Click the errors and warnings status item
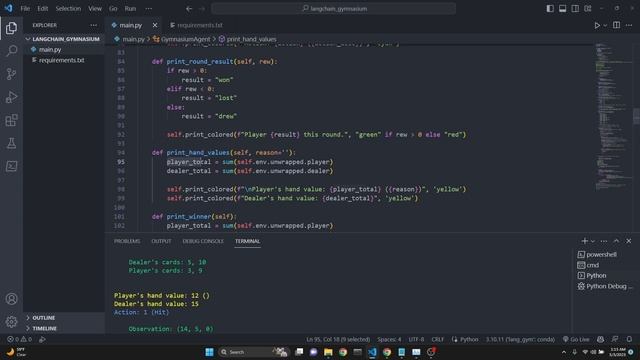This screenshot has height=360, width=640. click(x=19, y=339)
